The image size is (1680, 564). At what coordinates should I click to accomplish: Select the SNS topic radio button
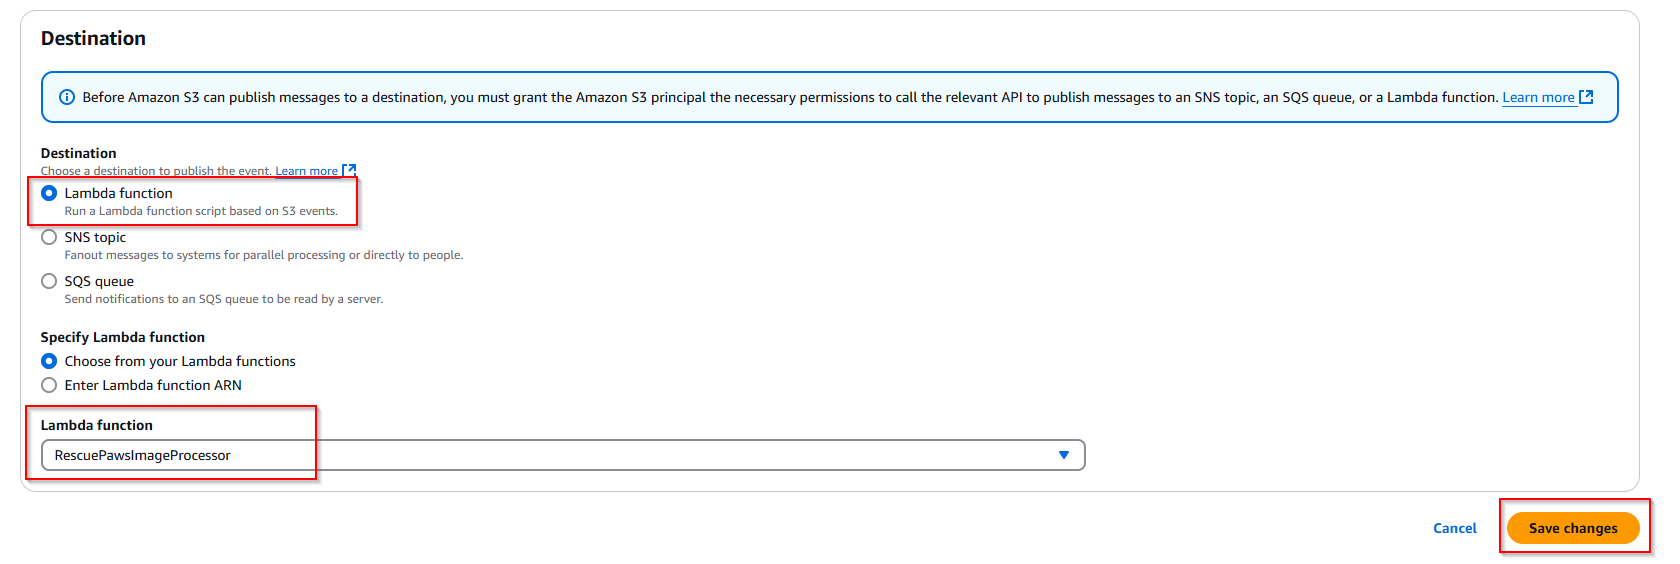(x=49, y=237)
